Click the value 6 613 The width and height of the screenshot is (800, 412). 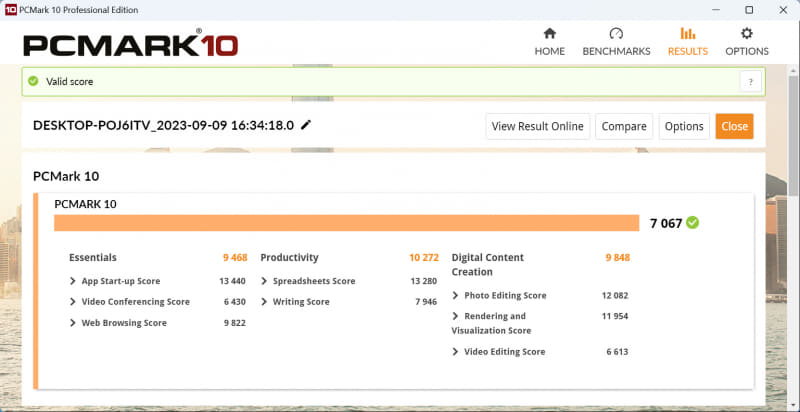pos(617,352)
